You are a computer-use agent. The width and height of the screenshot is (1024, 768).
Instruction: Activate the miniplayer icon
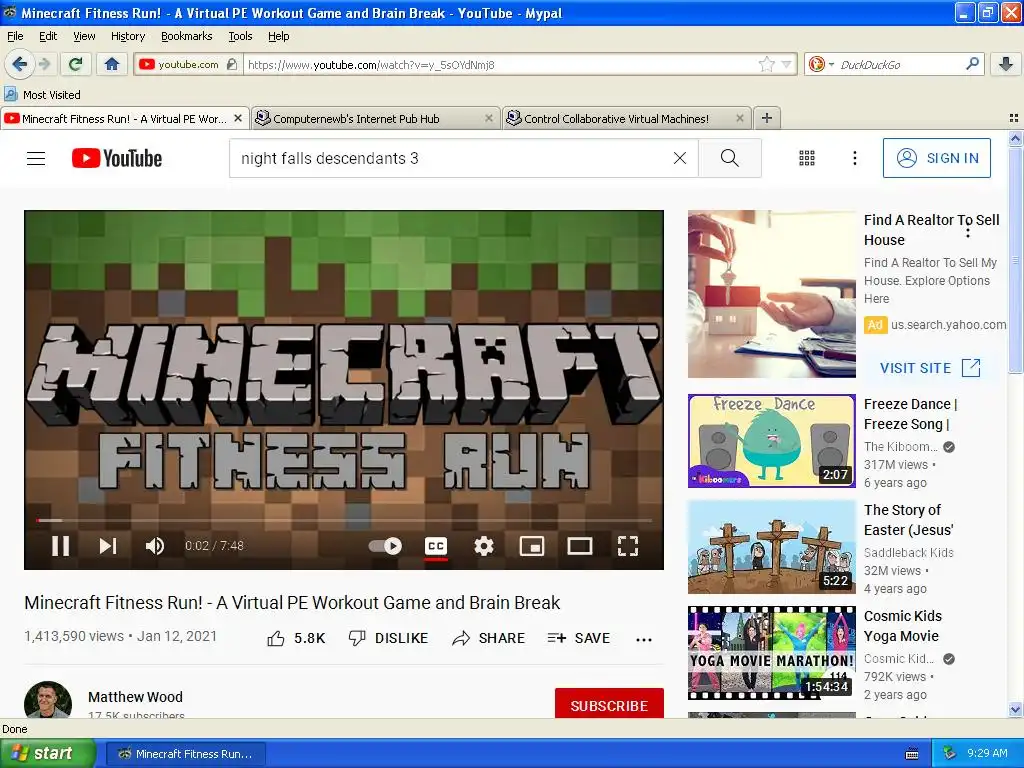tap(532, 546)
